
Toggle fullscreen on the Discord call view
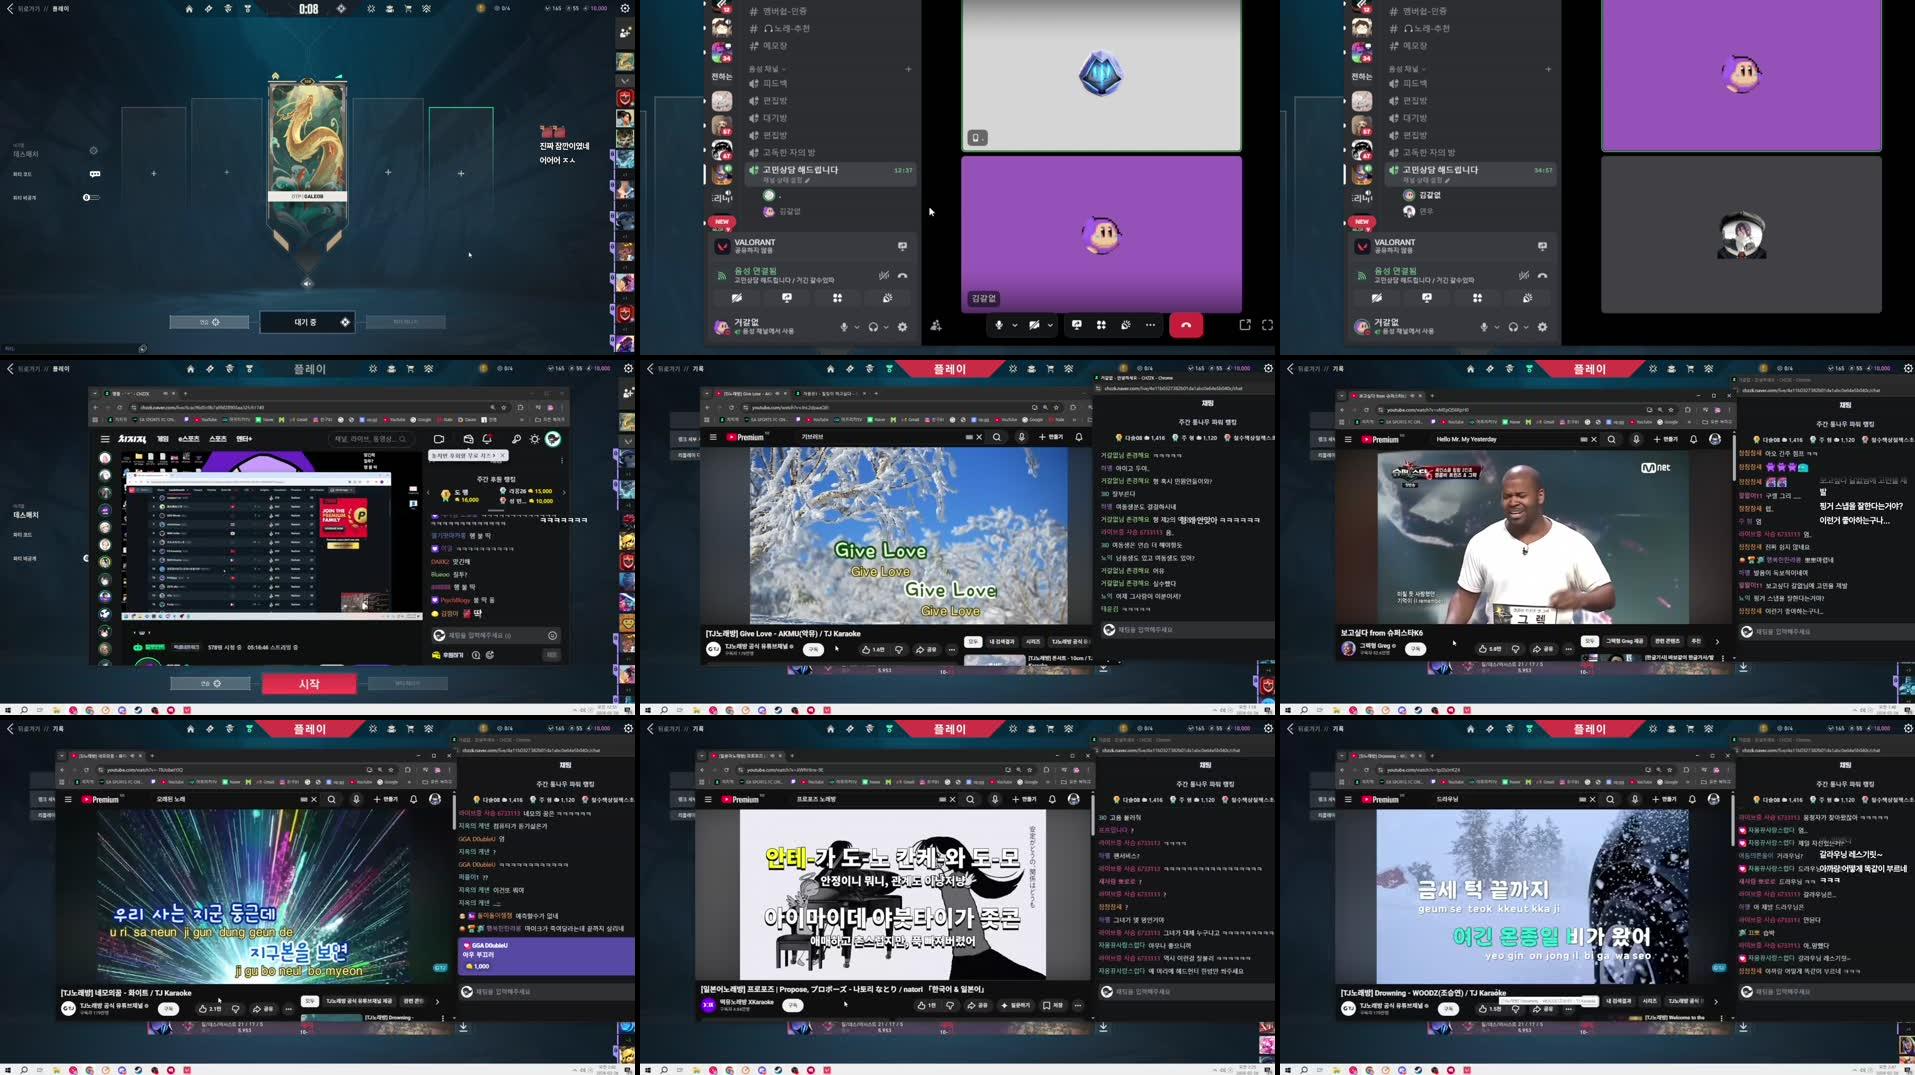click(1267, 325)
